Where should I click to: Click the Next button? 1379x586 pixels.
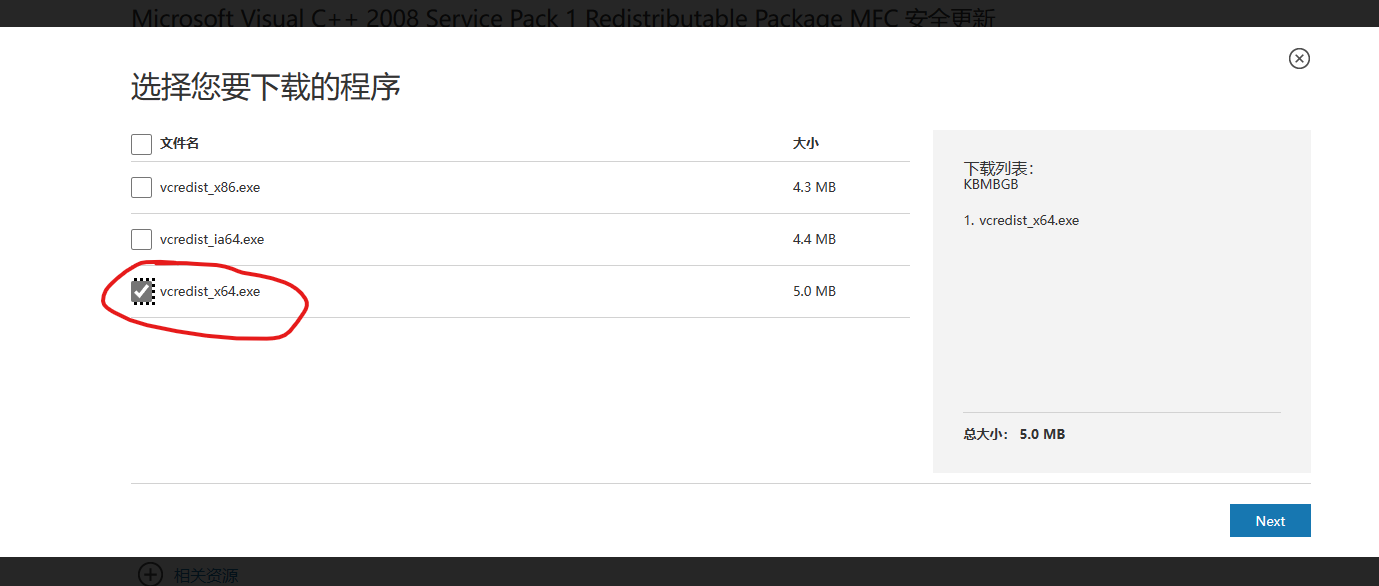click(x=1270, y=521)
